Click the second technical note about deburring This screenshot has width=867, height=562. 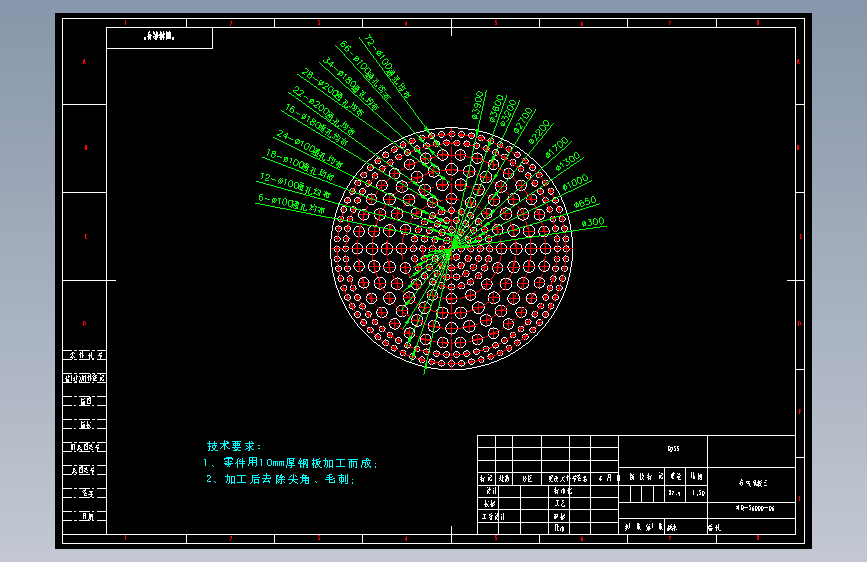280,479
